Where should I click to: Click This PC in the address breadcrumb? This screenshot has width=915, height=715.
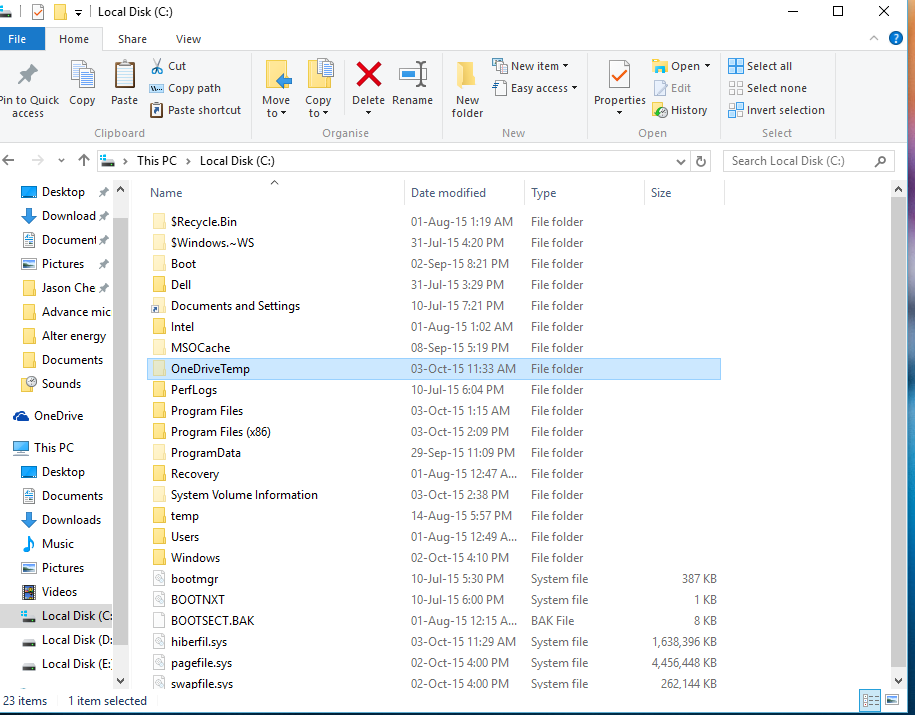156,161
